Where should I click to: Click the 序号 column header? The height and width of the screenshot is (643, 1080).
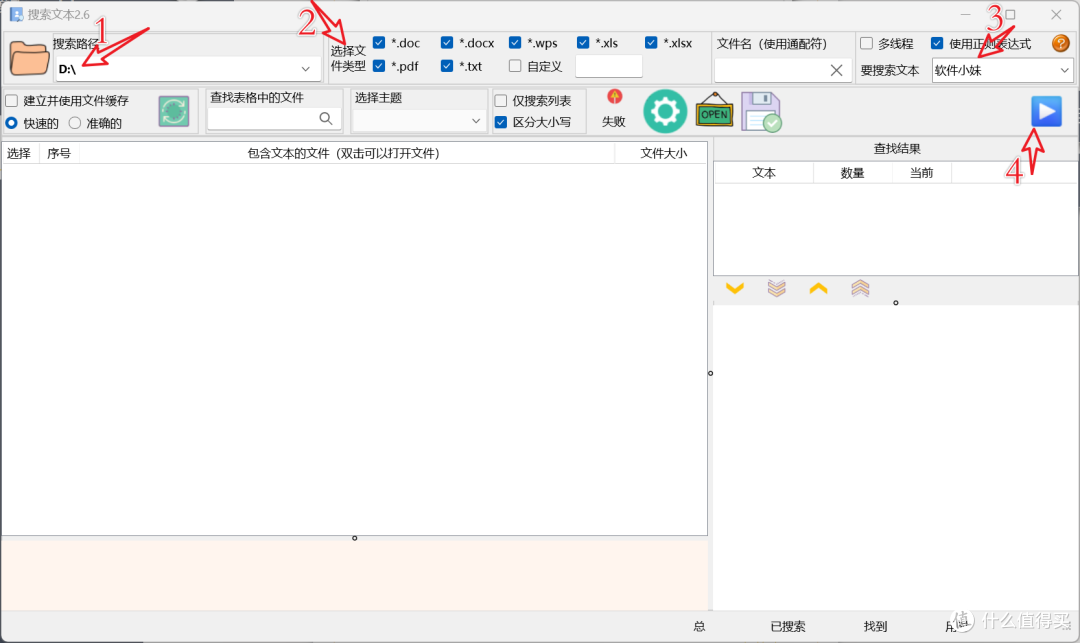[59, 154]
